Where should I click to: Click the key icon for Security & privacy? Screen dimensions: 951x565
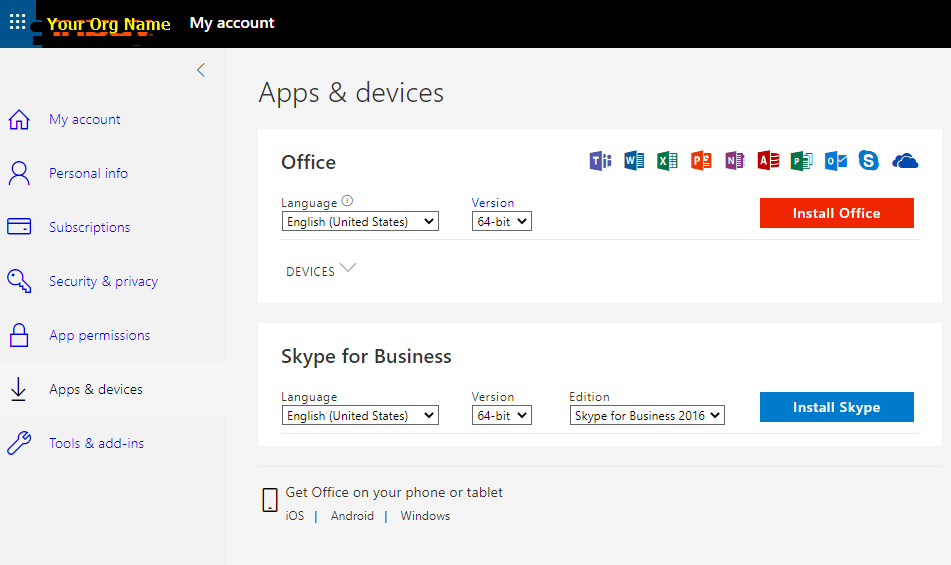(19, 281)
